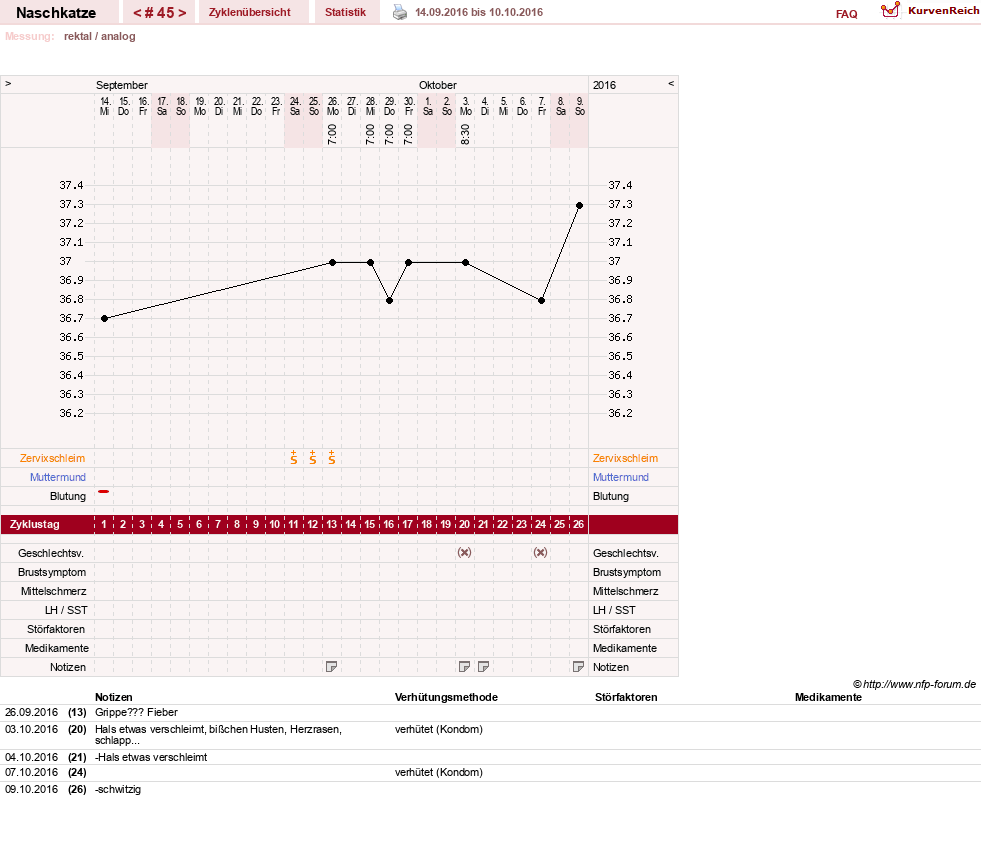
Task: Select temperature point on 26. September
Action: tap(333, 263)
